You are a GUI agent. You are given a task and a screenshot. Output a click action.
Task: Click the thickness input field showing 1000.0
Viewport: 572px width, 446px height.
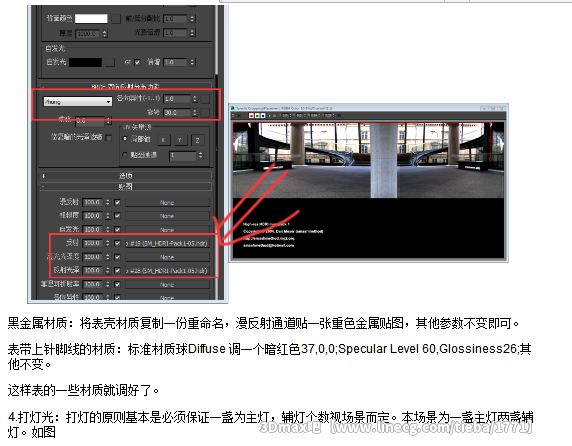click(89, 34)
